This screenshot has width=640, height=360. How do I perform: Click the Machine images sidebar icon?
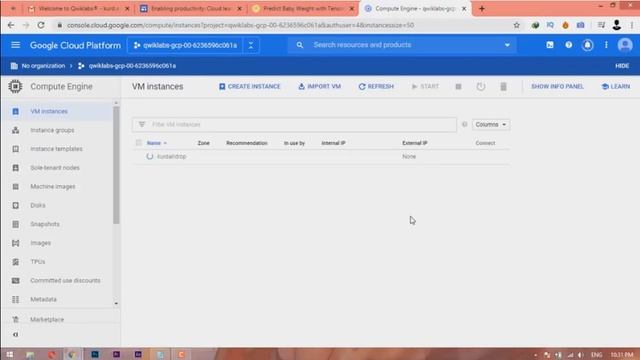(x=16, y=187)
